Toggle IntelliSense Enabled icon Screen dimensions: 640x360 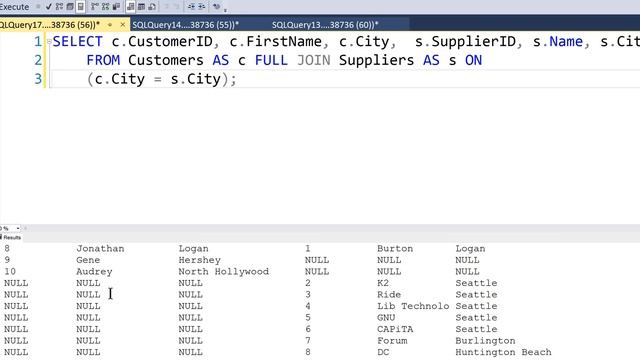pyautogui.click(x=80, y=7)
